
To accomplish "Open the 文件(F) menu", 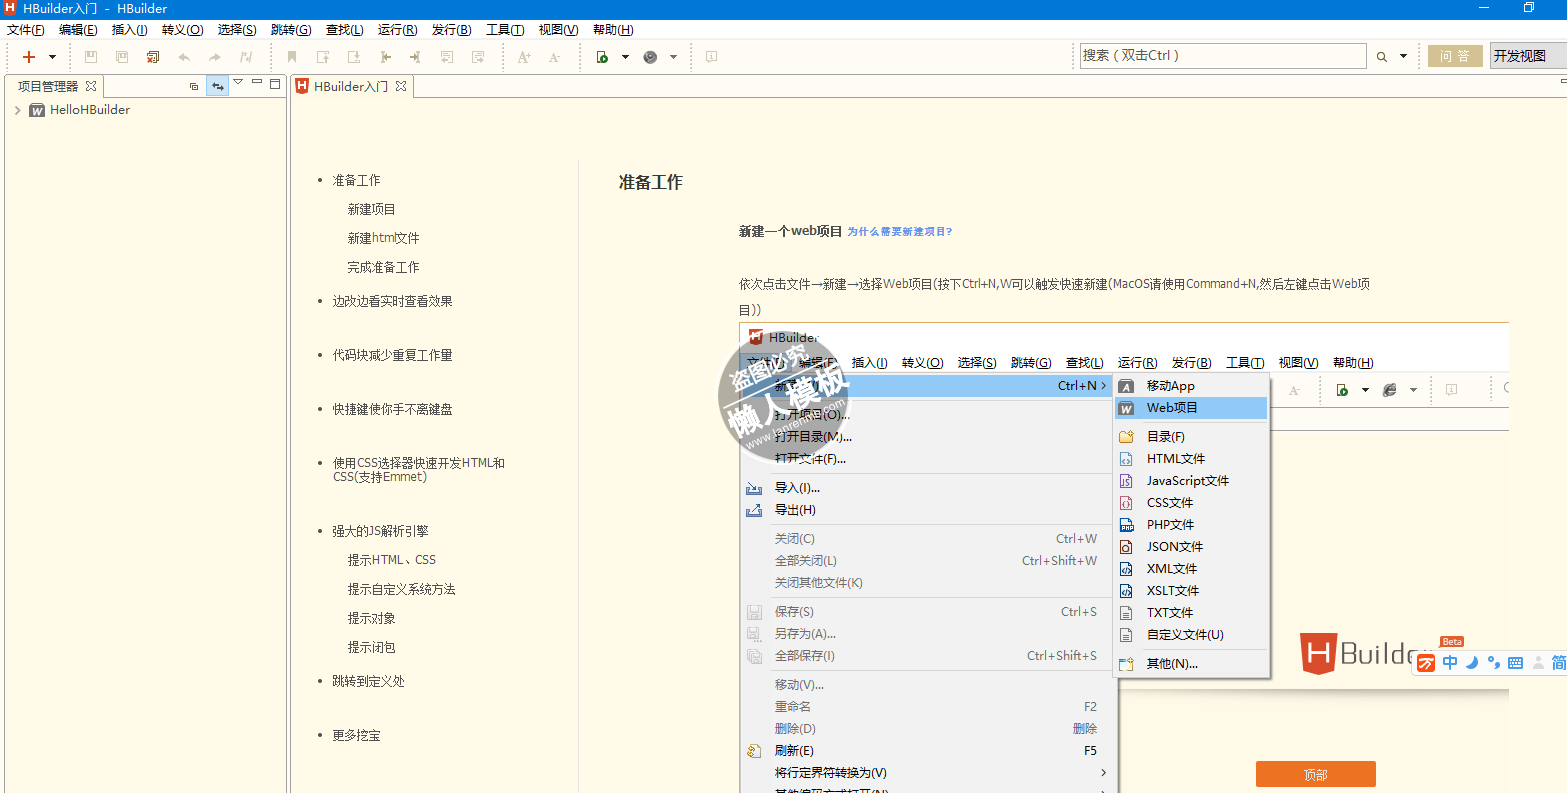I will tap(26, 30).
